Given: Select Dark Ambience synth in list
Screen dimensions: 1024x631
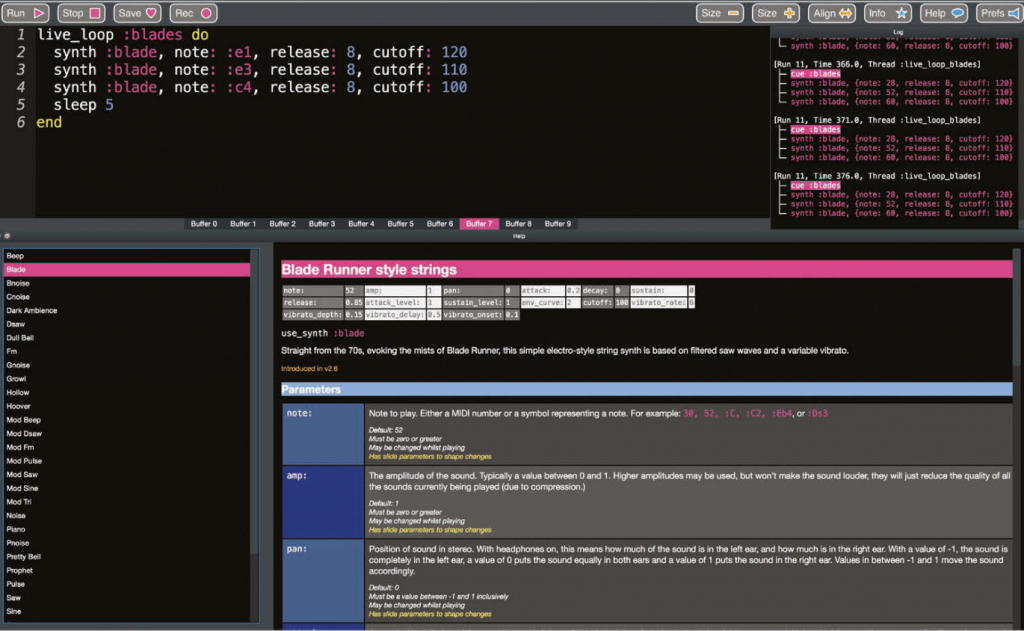Looking at the screenshot, I should (32, 310).
